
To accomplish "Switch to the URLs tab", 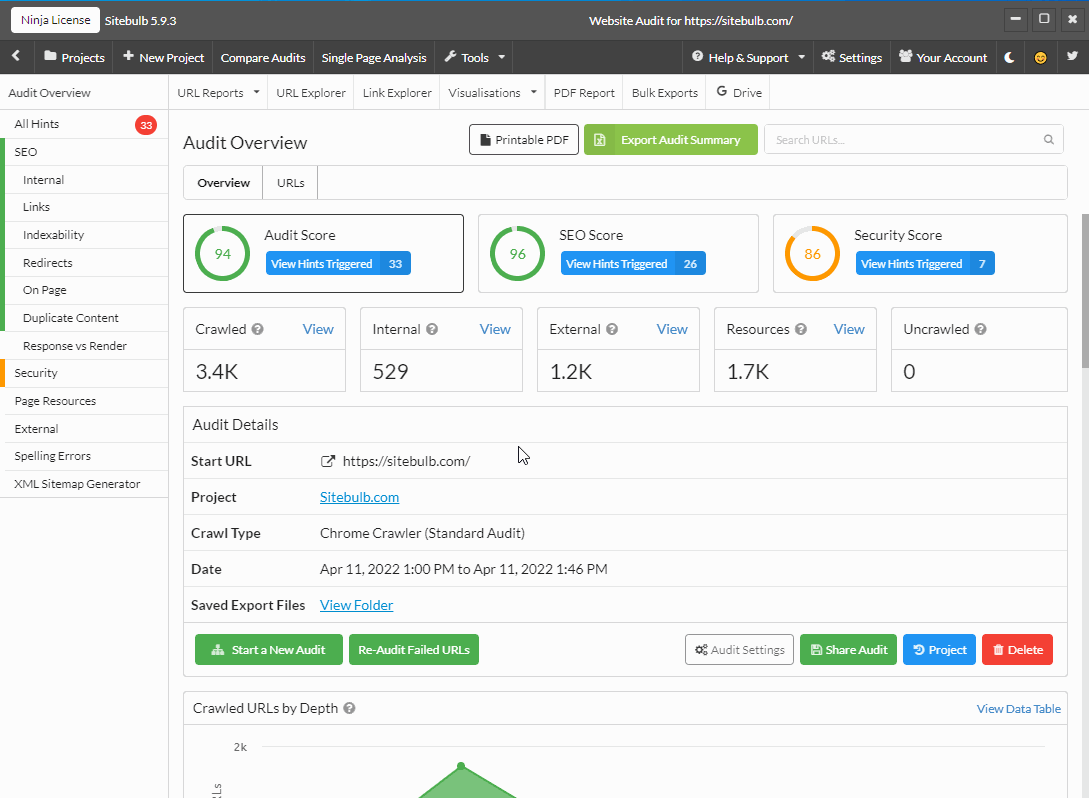I will (x=290, y=183).
